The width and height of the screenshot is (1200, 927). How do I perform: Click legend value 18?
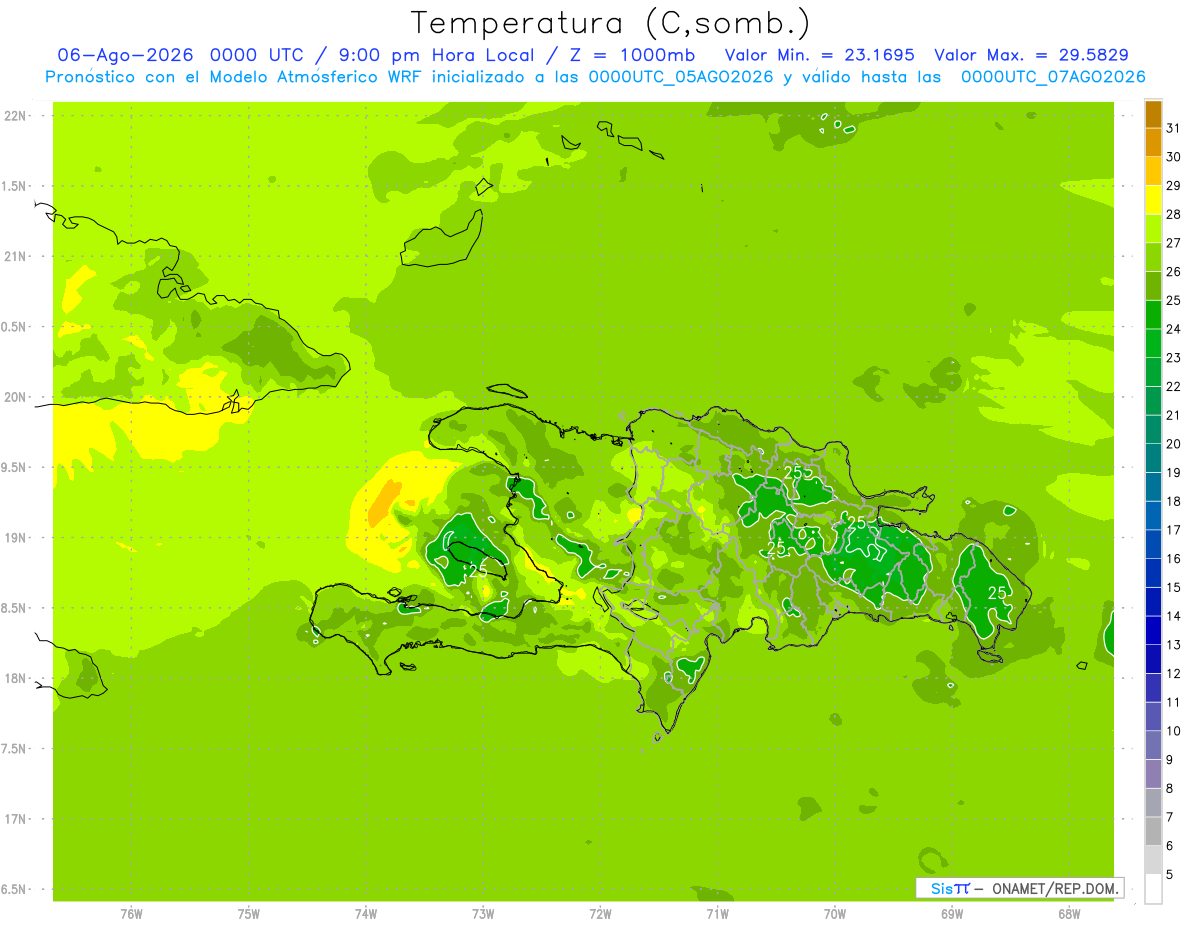point(1174,501)
